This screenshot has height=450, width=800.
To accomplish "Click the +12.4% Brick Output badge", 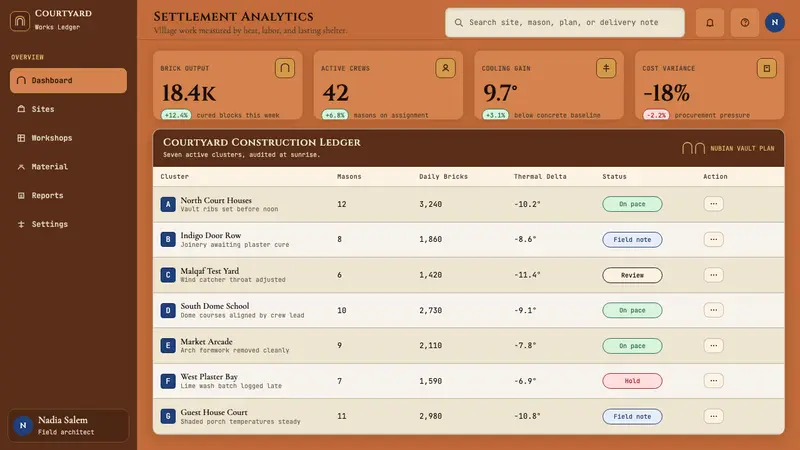I will coord(176,115).
